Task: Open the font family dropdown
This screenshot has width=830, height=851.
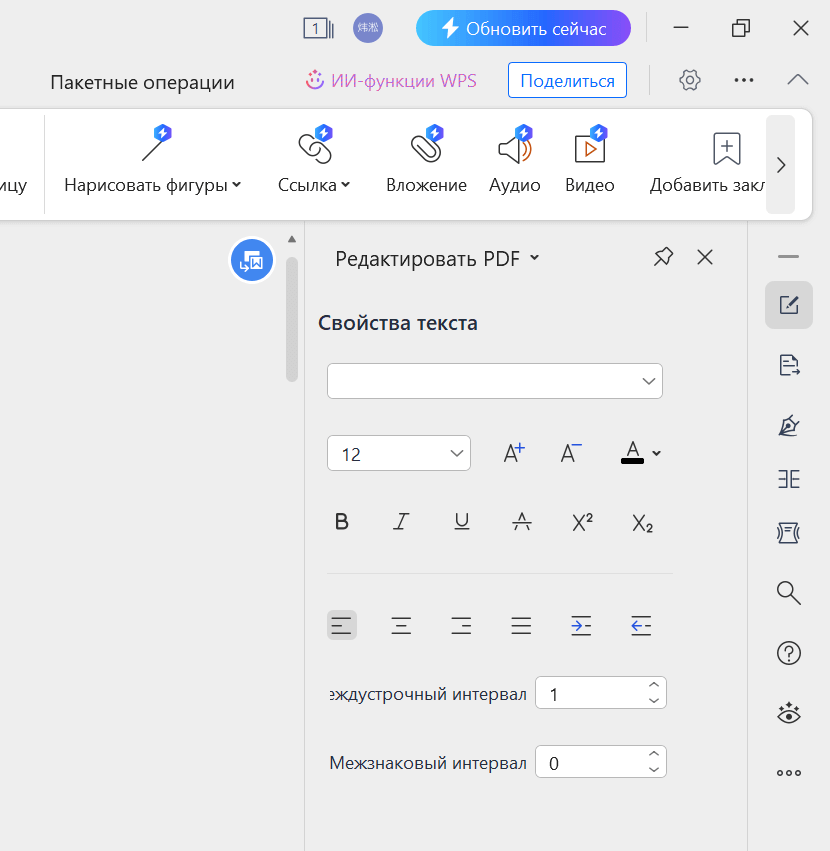Action: point(494,381)
